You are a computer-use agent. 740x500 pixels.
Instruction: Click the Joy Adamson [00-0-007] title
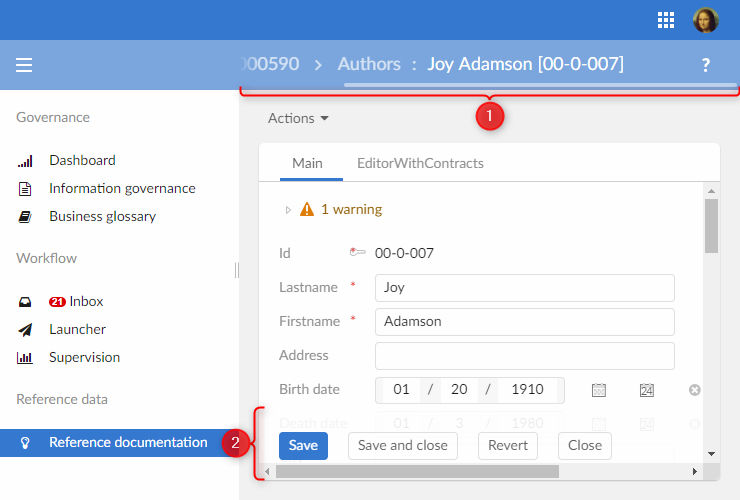(x=525, y=64)
